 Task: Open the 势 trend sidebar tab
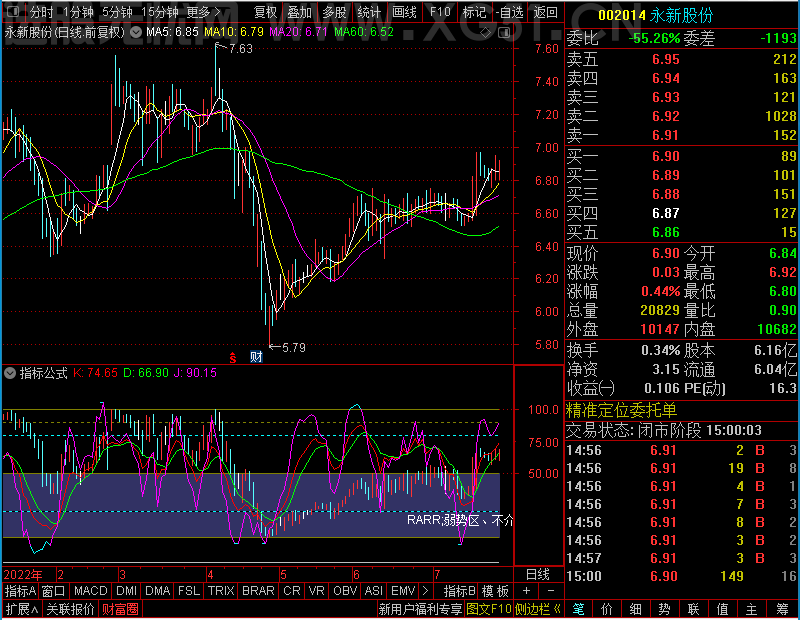point(664,609)
